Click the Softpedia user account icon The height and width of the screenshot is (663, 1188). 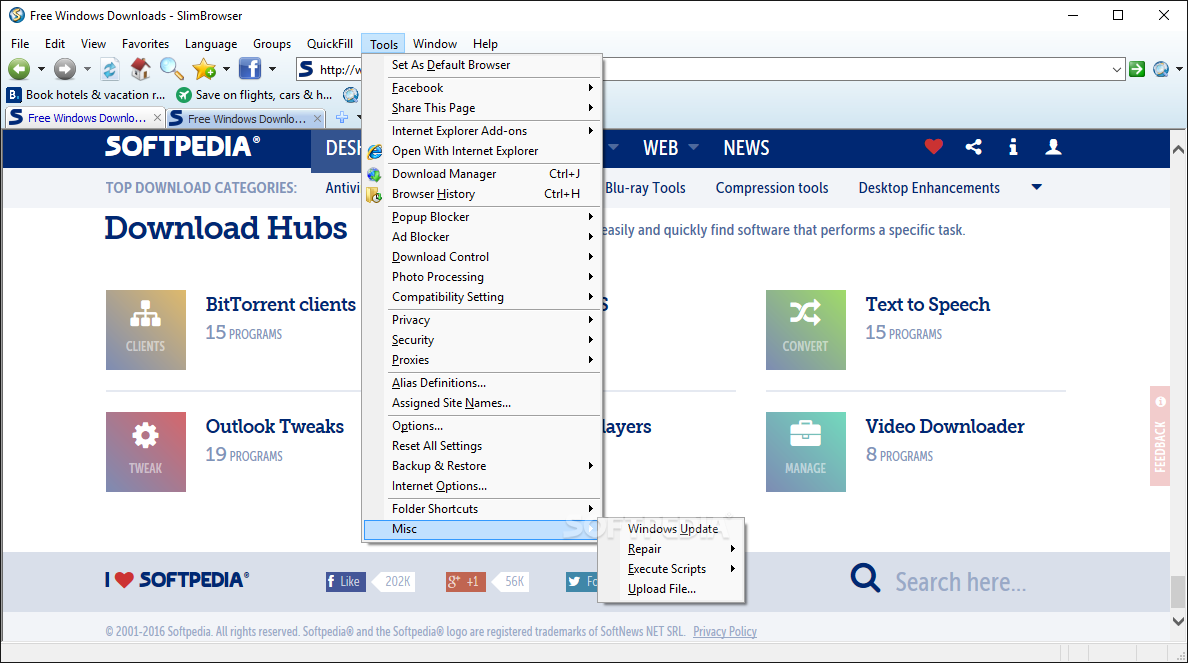(1053, 147)
